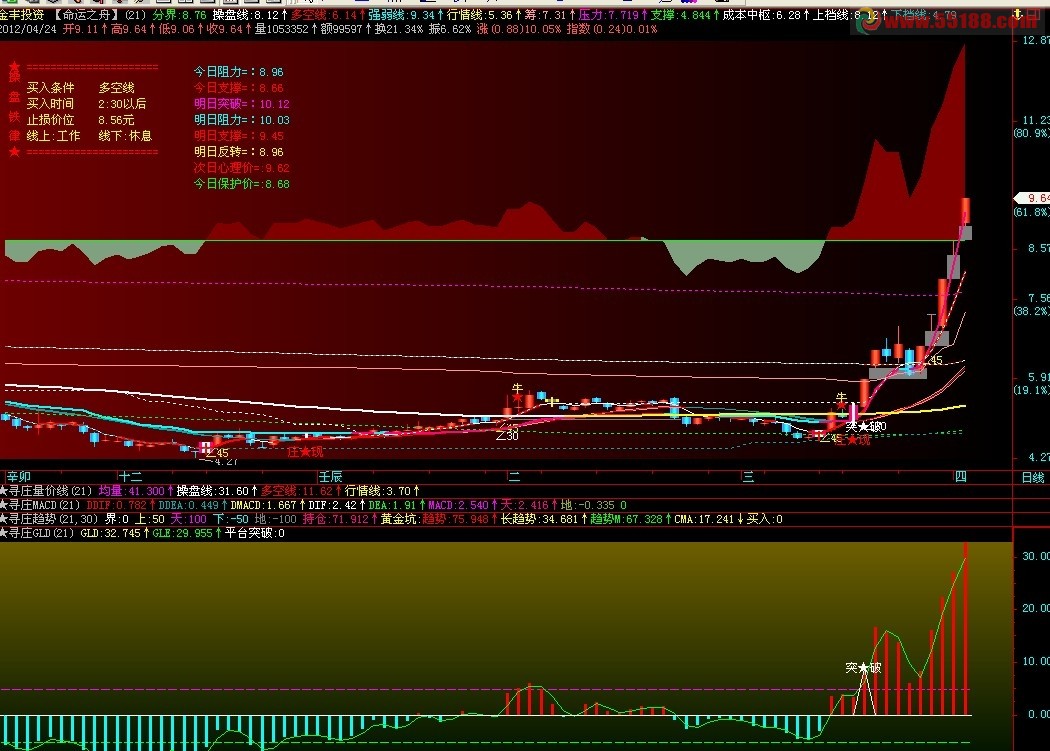Click the 牛 signal marker above 突★破
Viewport: 1050px width, 751px height.
point(841,399)
